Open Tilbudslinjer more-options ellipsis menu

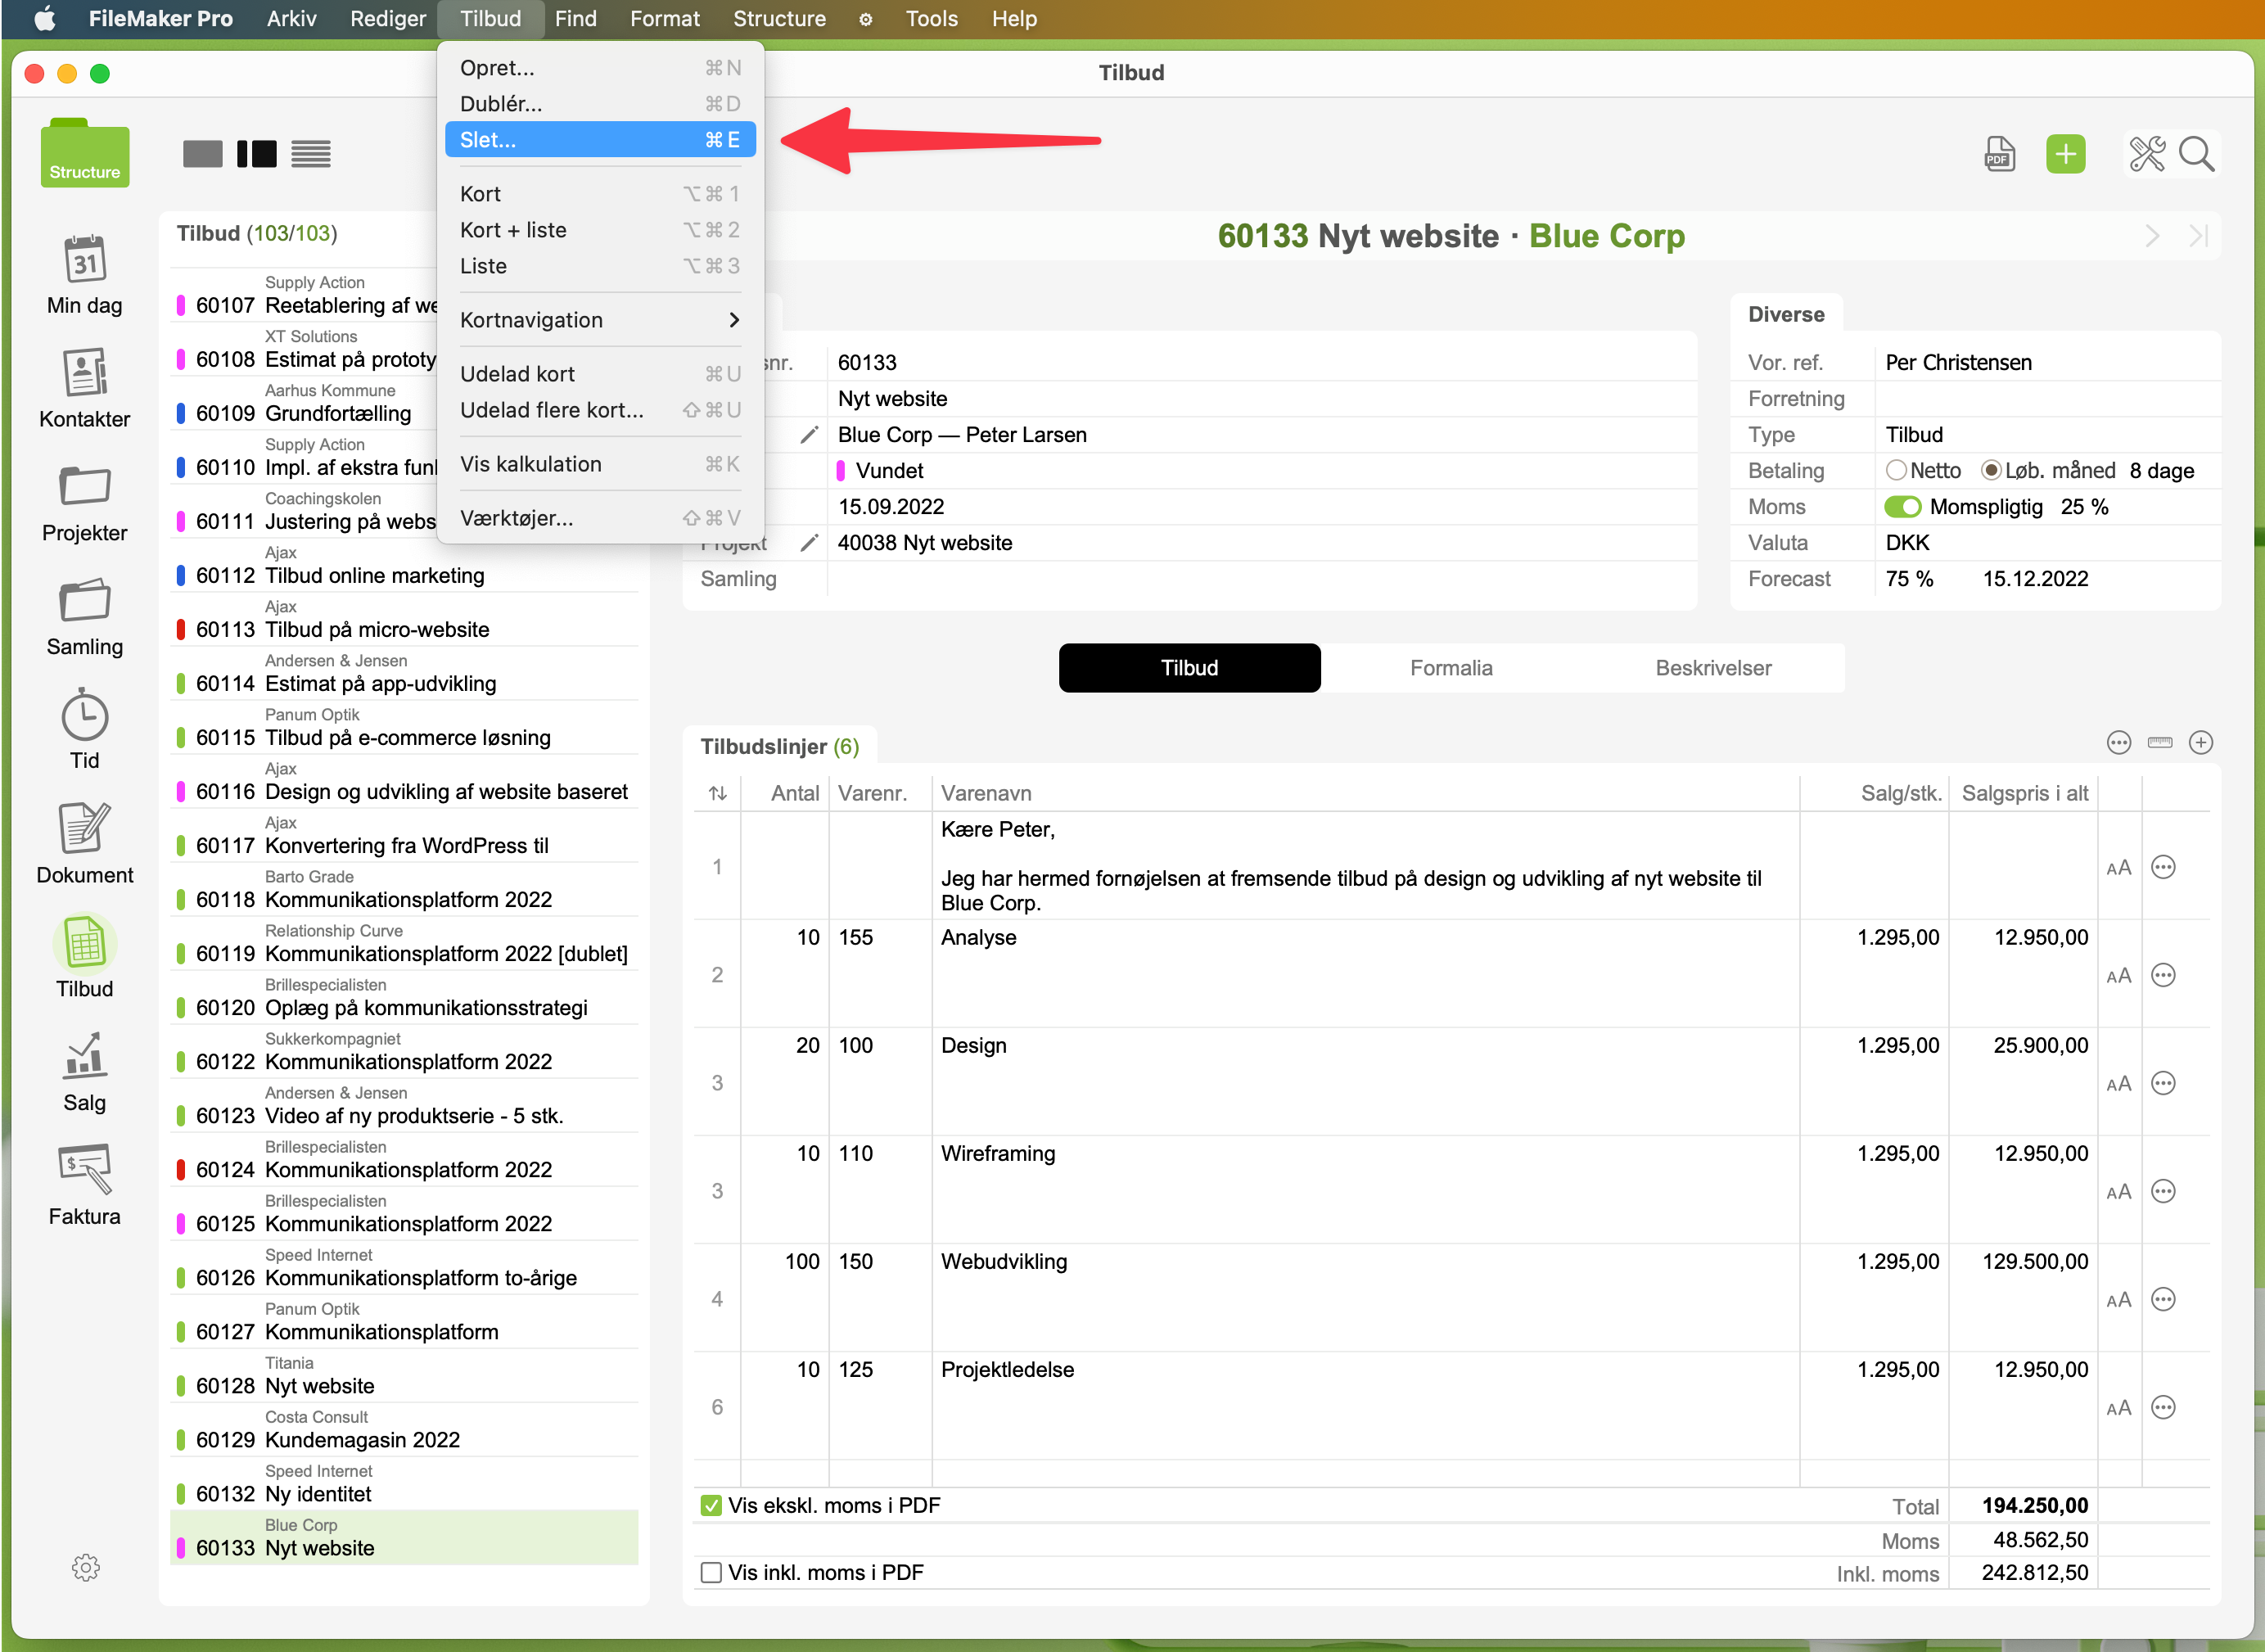[2118, 743]
